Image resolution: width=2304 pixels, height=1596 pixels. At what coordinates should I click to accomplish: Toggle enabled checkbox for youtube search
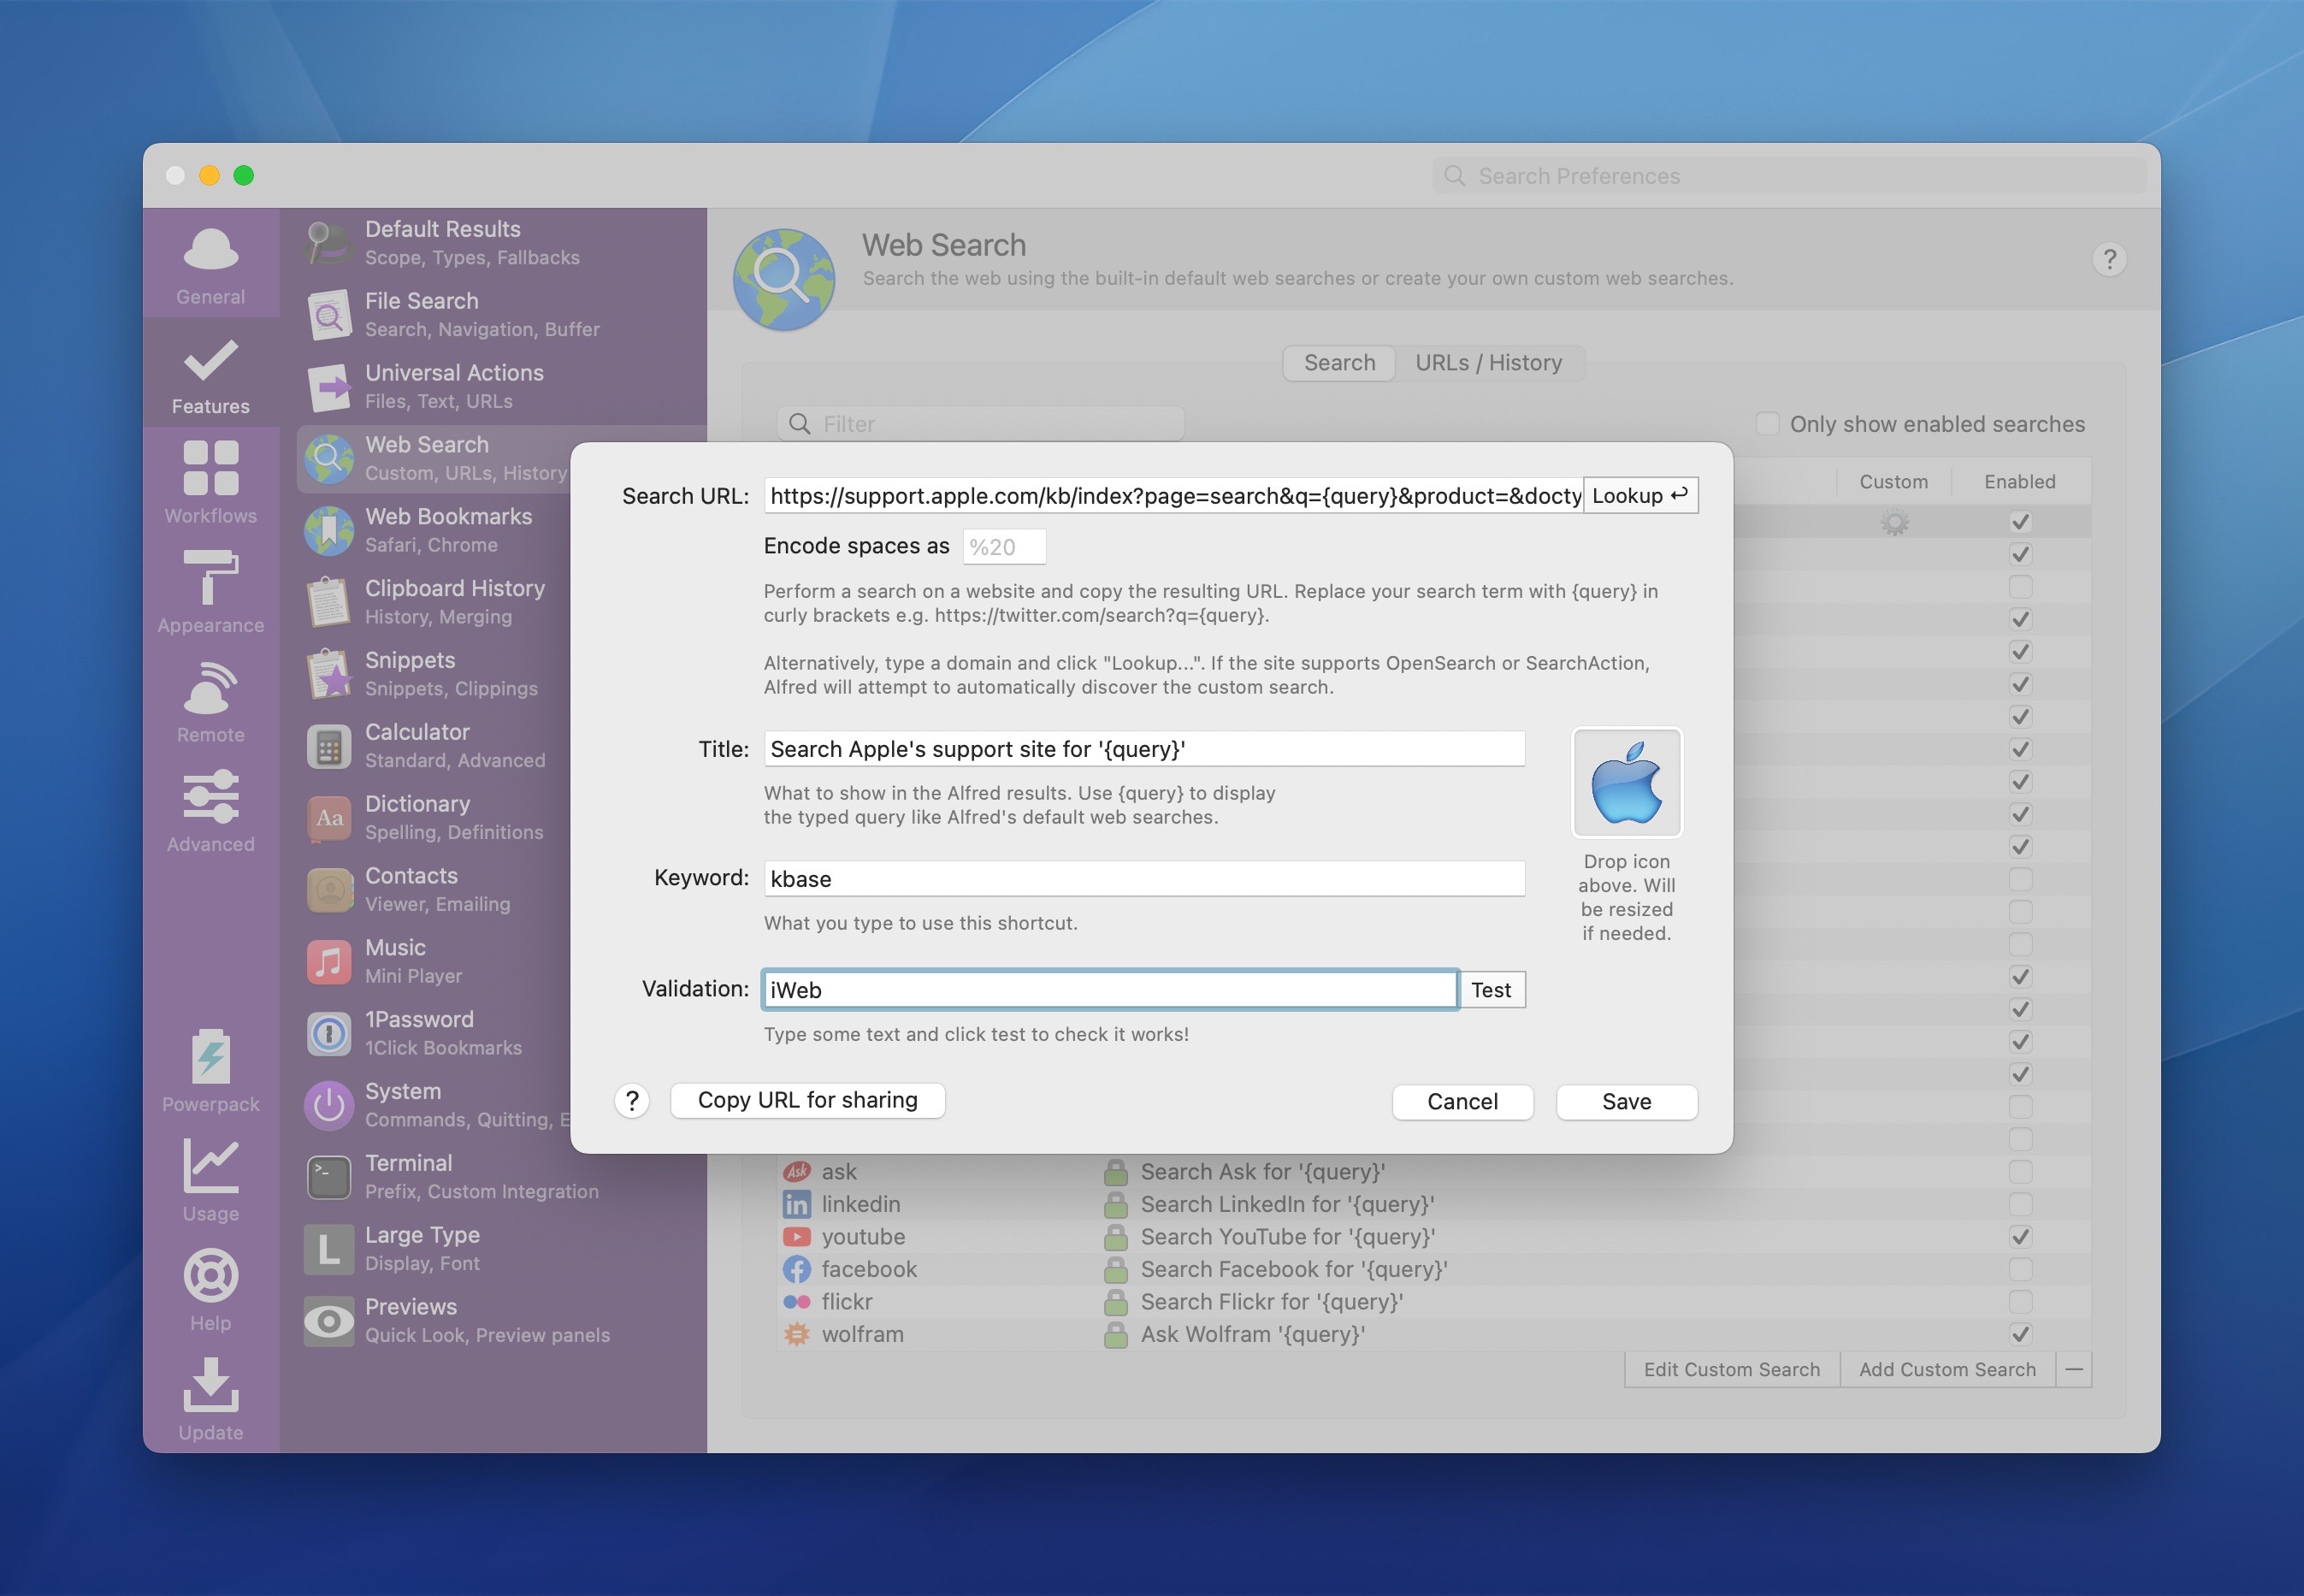coord(2020,1237)
